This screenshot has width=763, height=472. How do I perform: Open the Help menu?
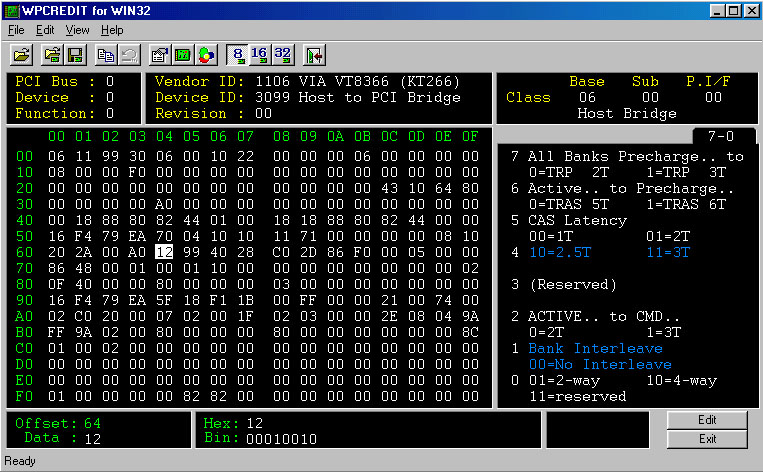coord(112,30)
